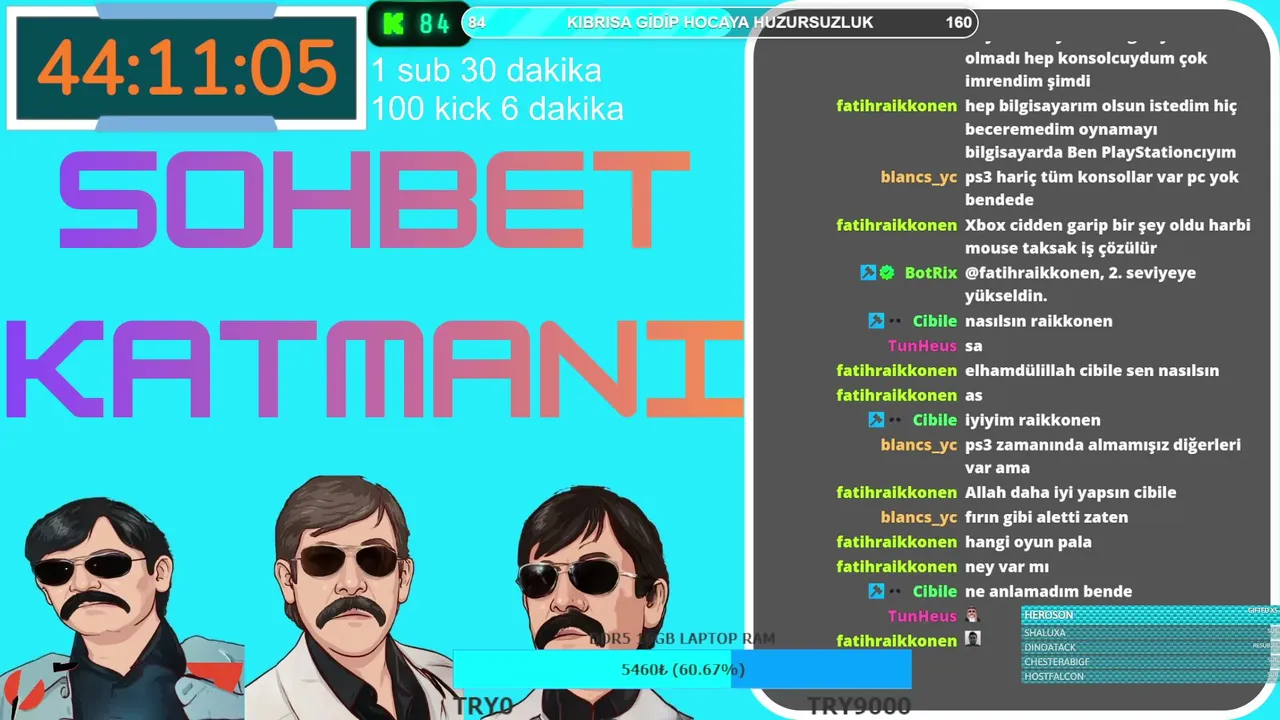
Task: Open the TunHeus username beside the 'sa' message
Action: (922, 346)
